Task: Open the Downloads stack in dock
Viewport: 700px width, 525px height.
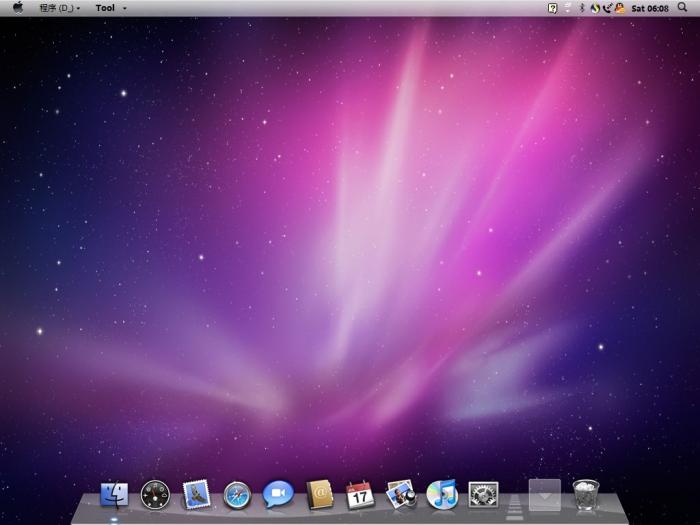Action: [545, 495]
